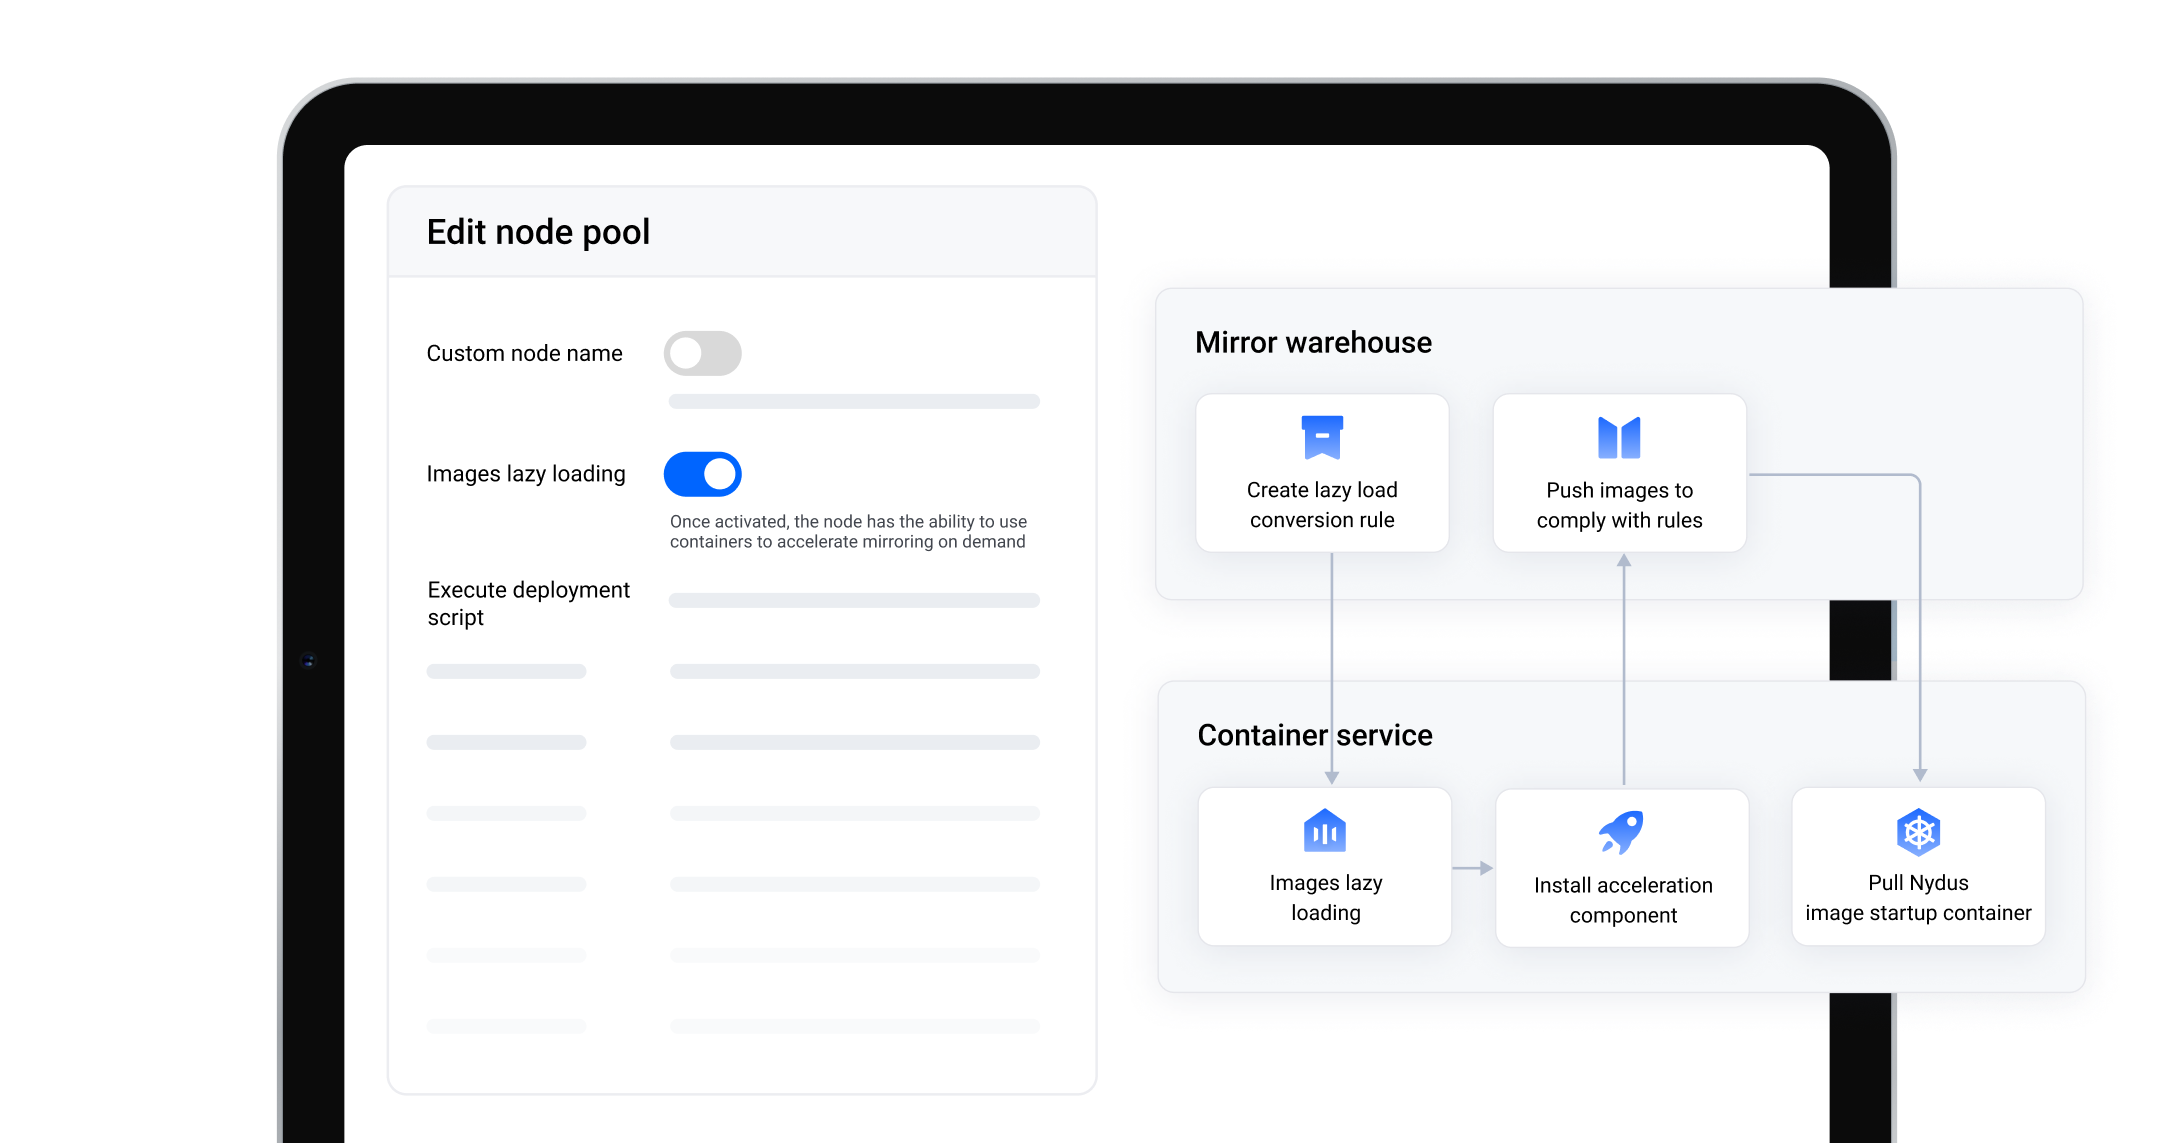Image resolution: width=2180 pixels, height=1143 pixels.
Task: Click the Execute deployment script input bar
Action: tap(854, 601)
